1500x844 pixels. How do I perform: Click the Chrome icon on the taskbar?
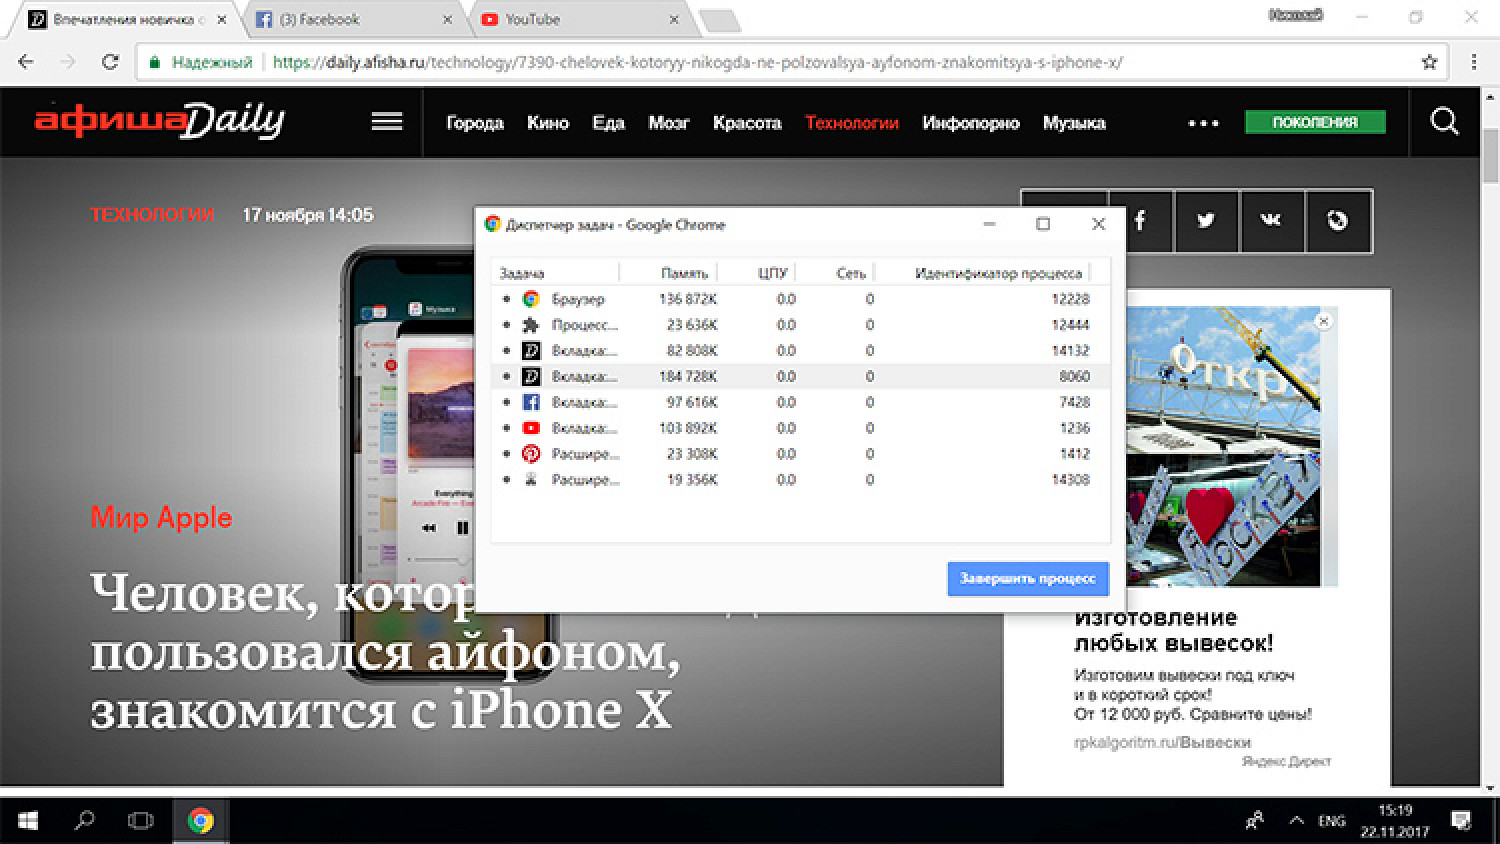coord(201,820)
